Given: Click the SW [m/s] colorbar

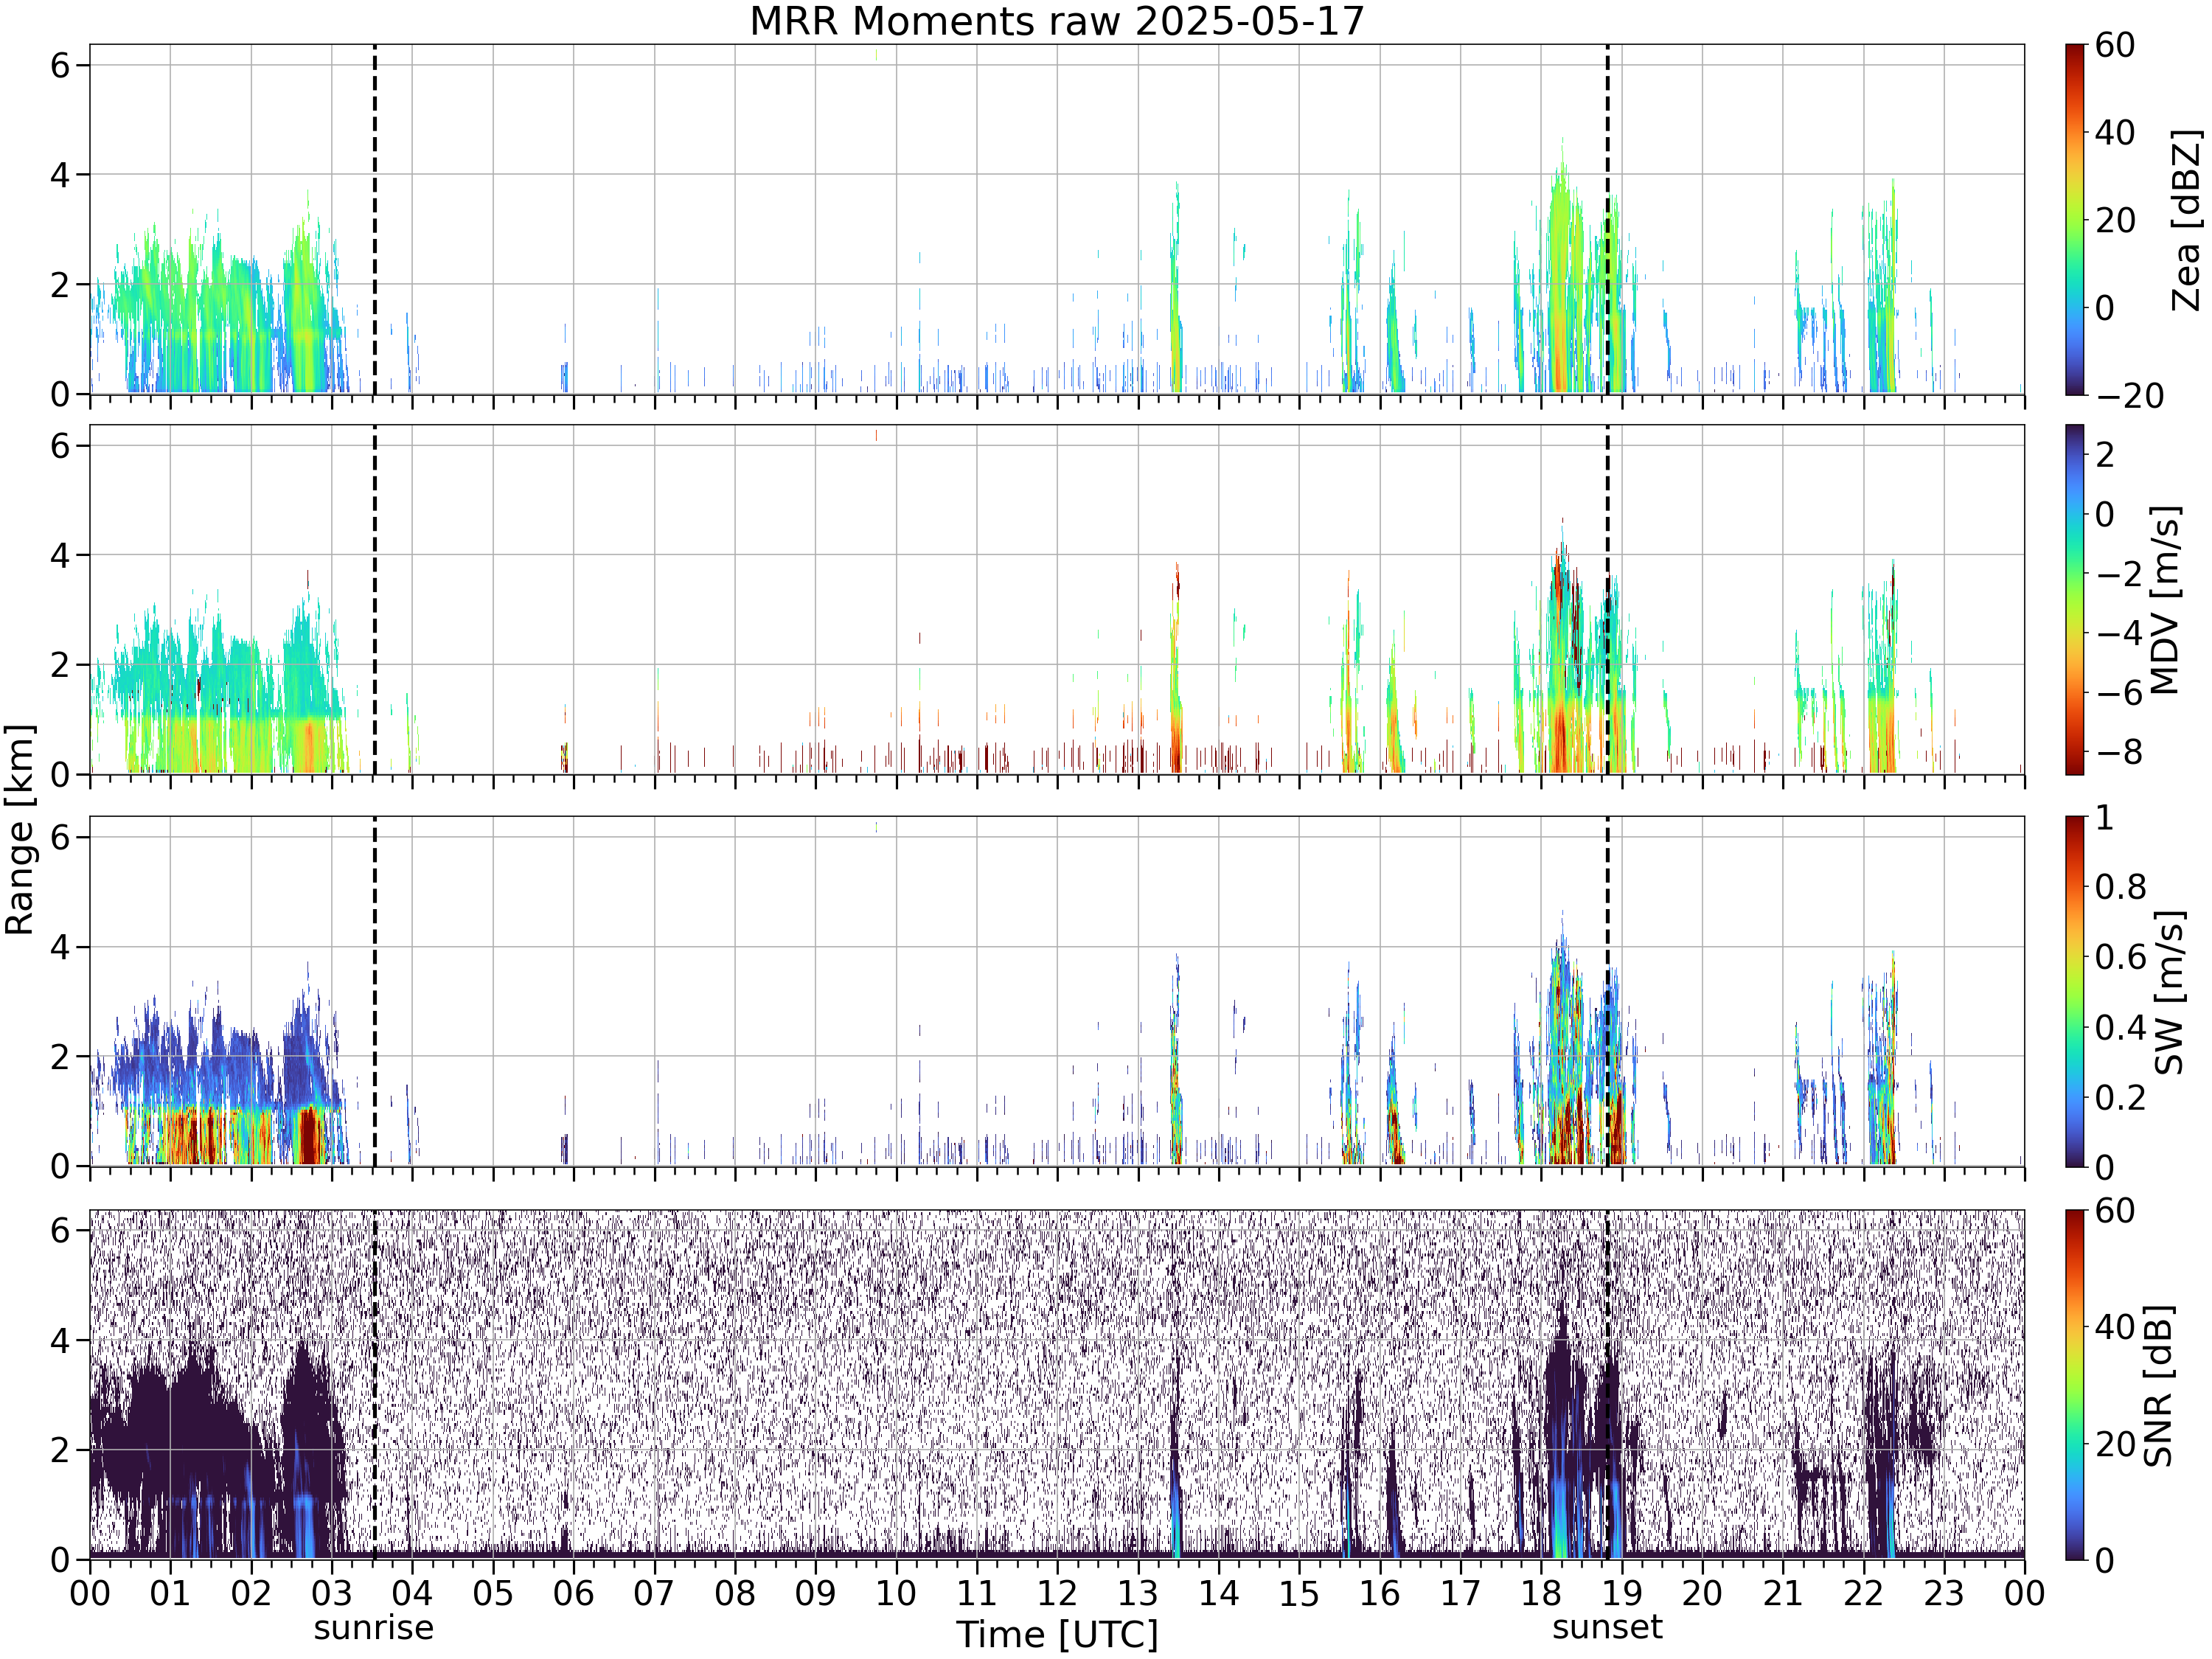Looking at the screenshot, I should pos(2075,991).
